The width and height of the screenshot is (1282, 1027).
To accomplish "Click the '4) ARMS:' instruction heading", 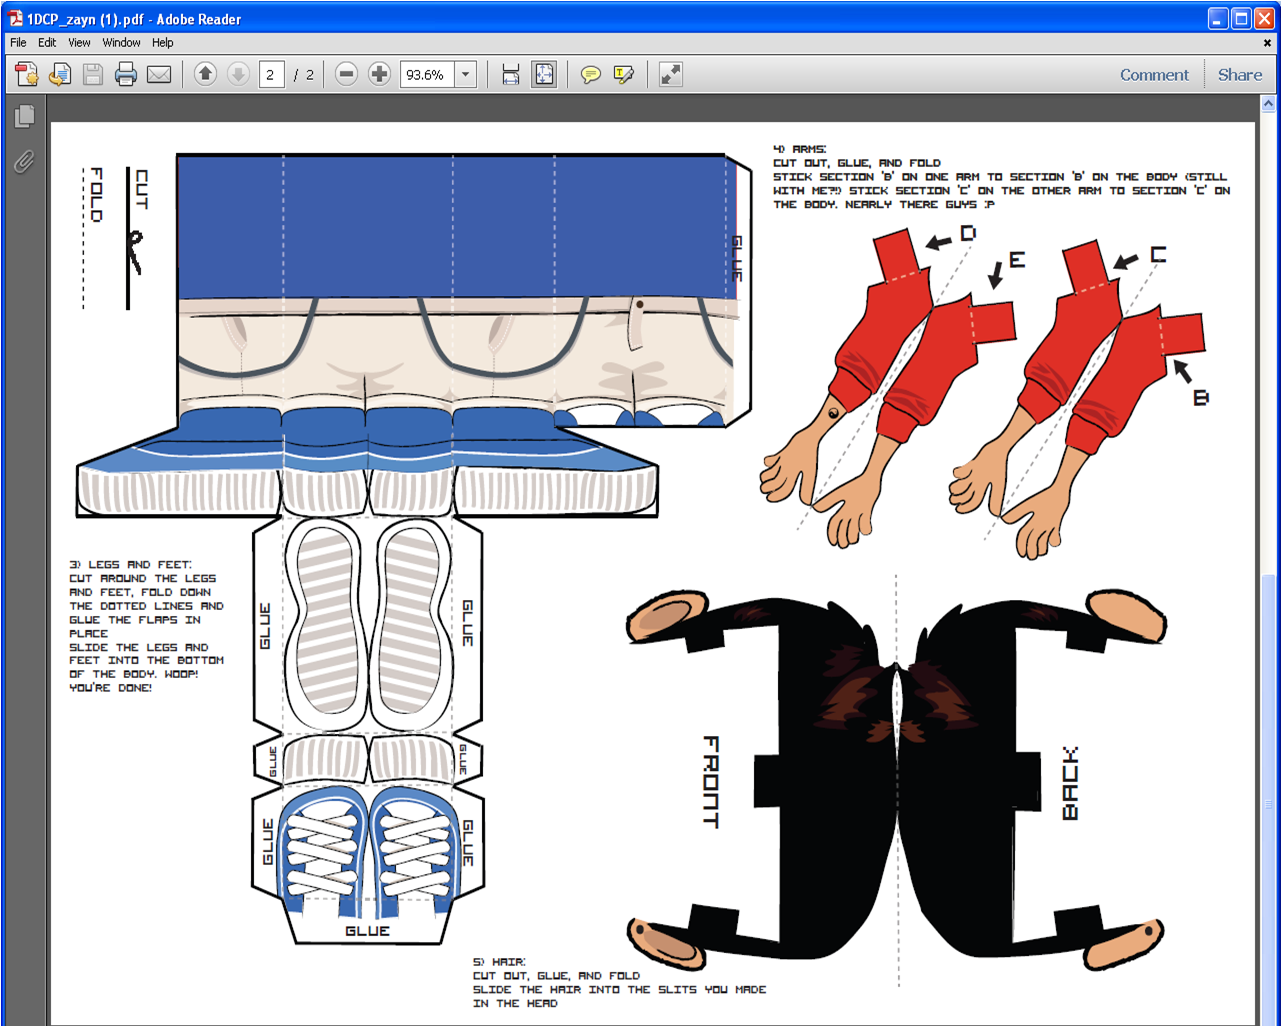I will (x=800, y=149).
